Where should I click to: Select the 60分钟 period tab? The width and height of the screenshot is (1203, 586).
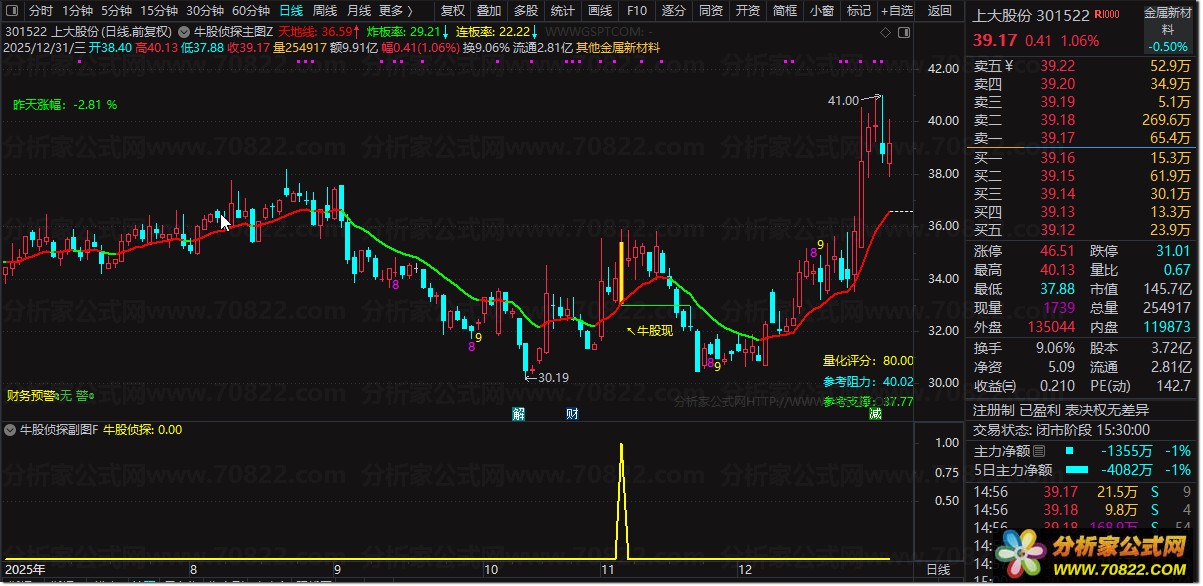click(x=251, y=11)
